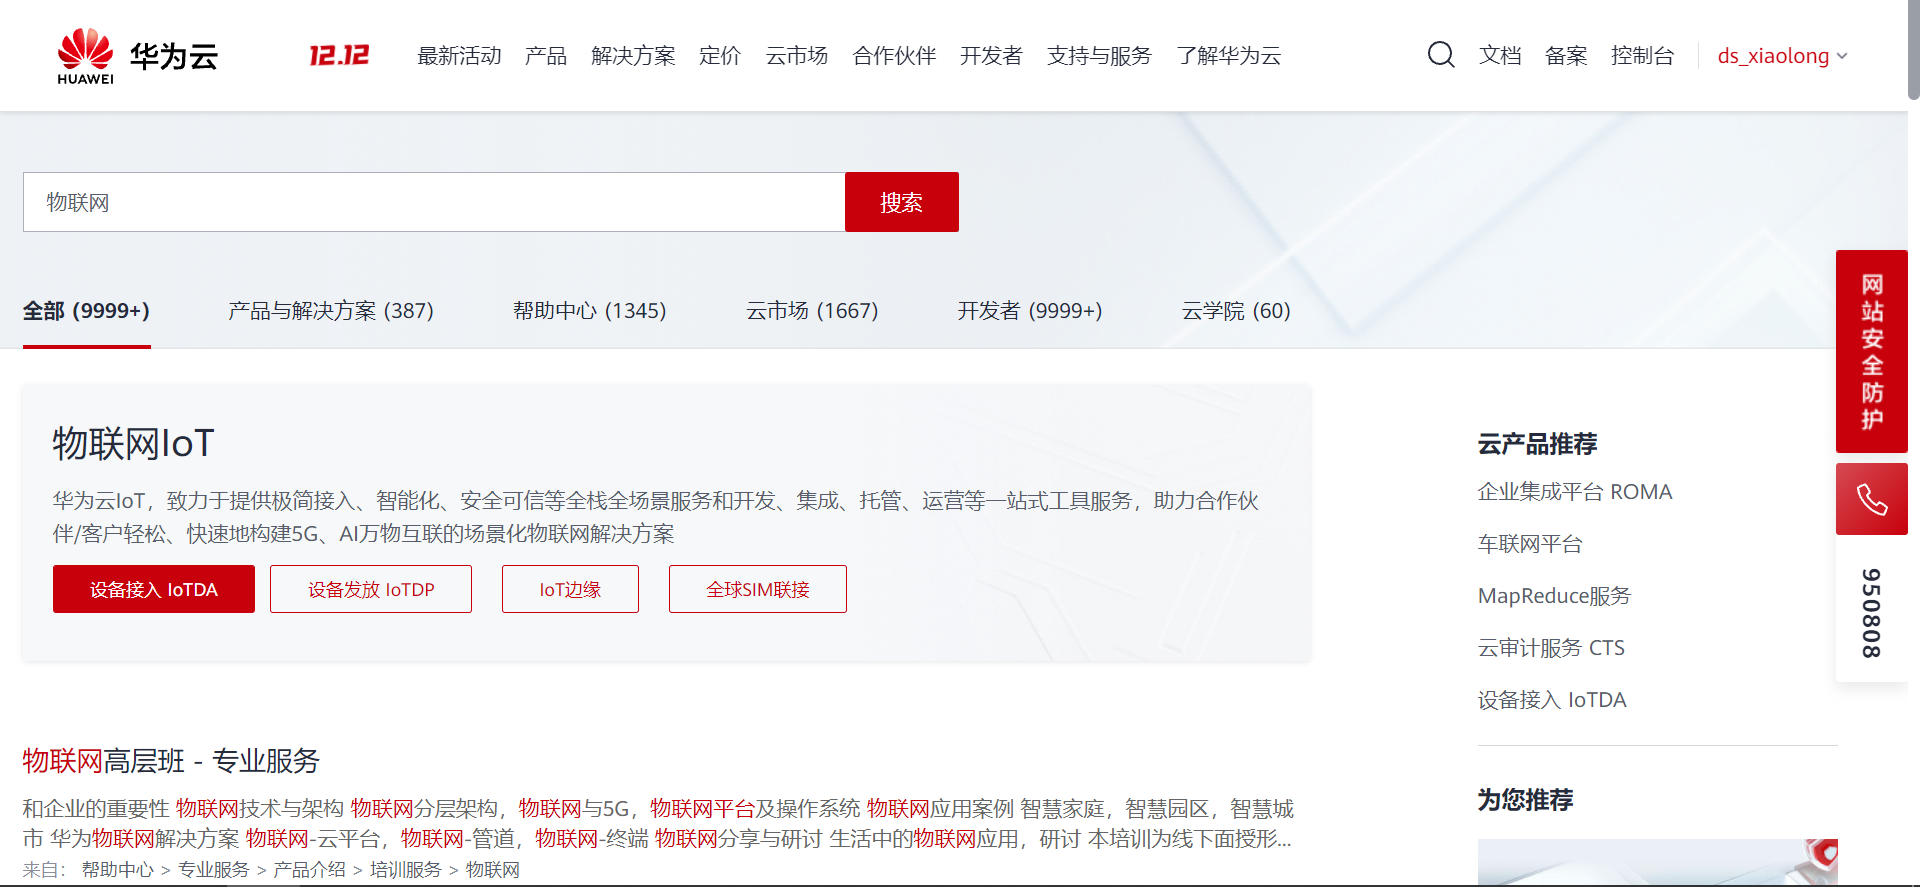Open recommended 企业集成平台 ROMA
Image resolution: width=1920 pixels, height=887 pixels.
pyautogui.click(x=1575, y=492)
